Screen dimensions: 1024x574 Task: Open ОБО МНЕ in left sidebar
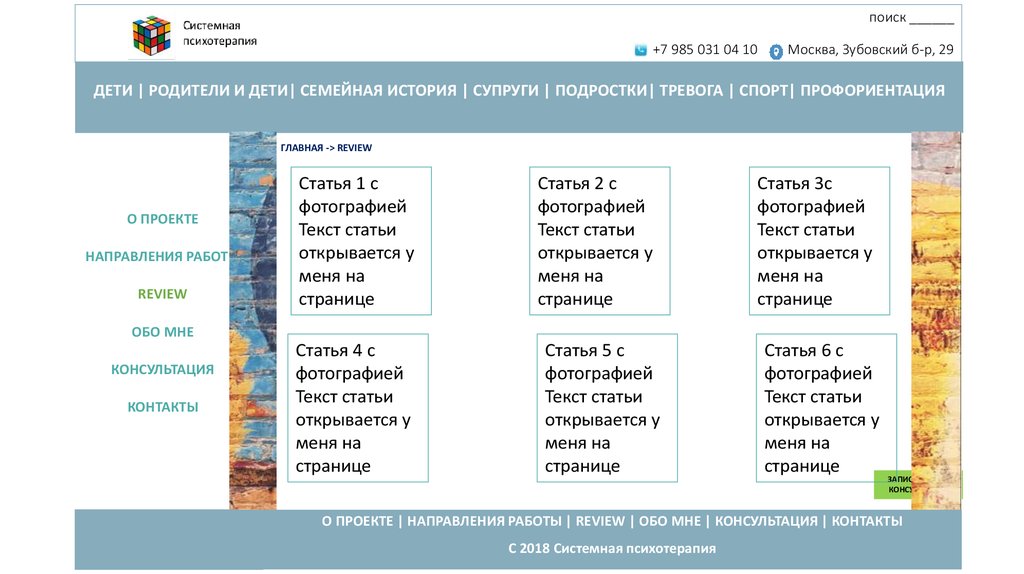pos(163,332)
